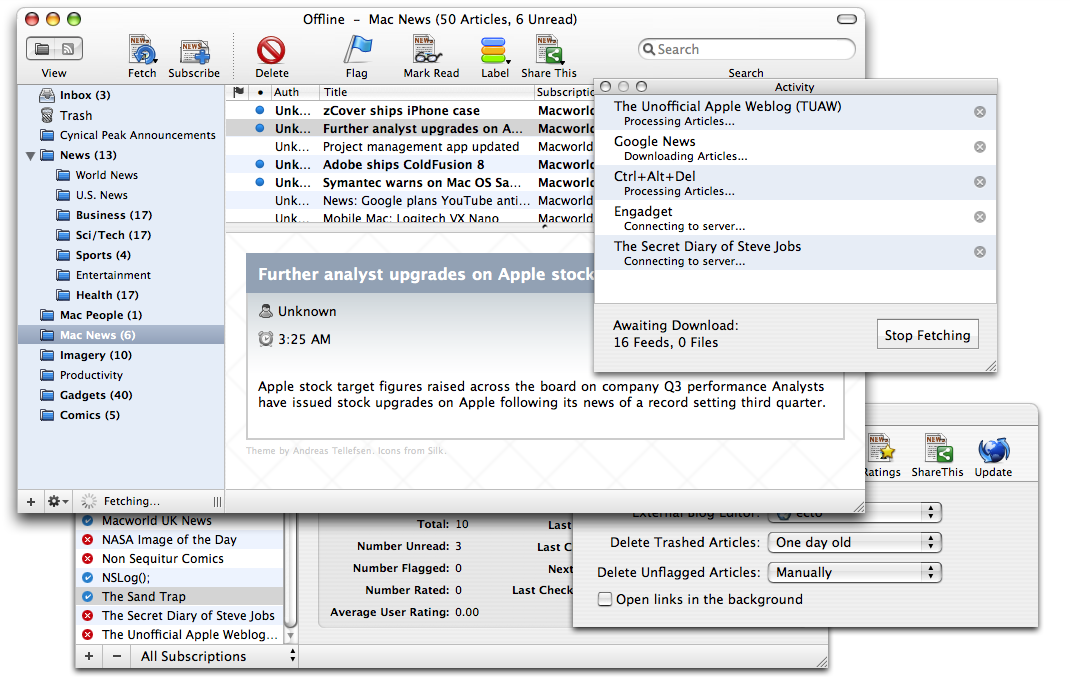Cancel the Ctrl+Alt+Del feed processing

pos(979,182)
